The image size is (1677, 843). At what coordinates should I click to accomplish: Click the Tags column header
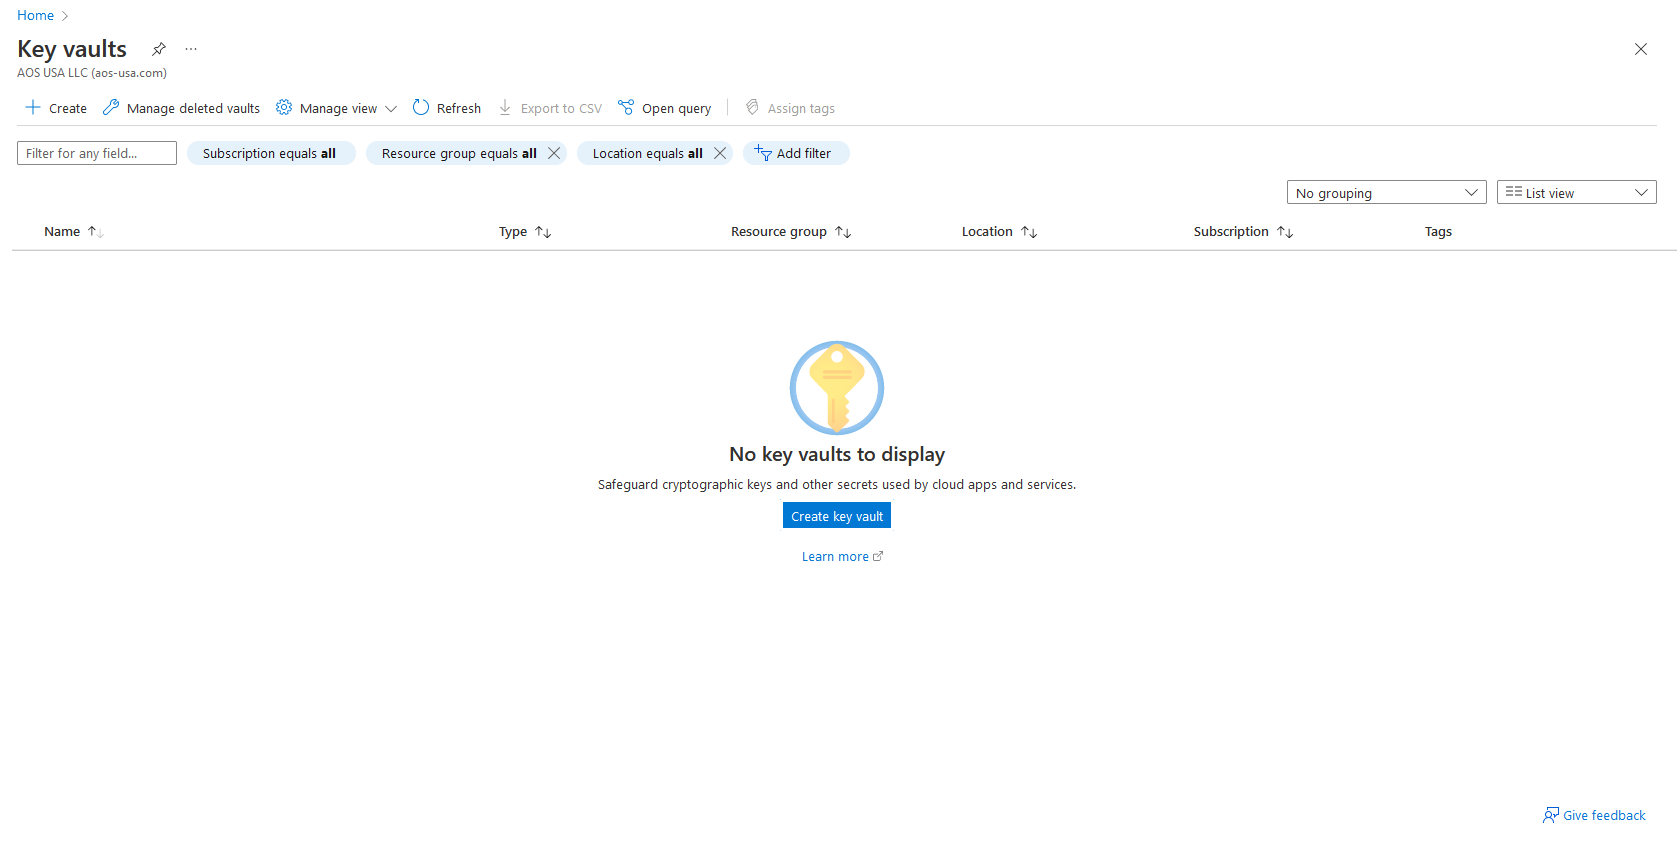point(1438,231)
